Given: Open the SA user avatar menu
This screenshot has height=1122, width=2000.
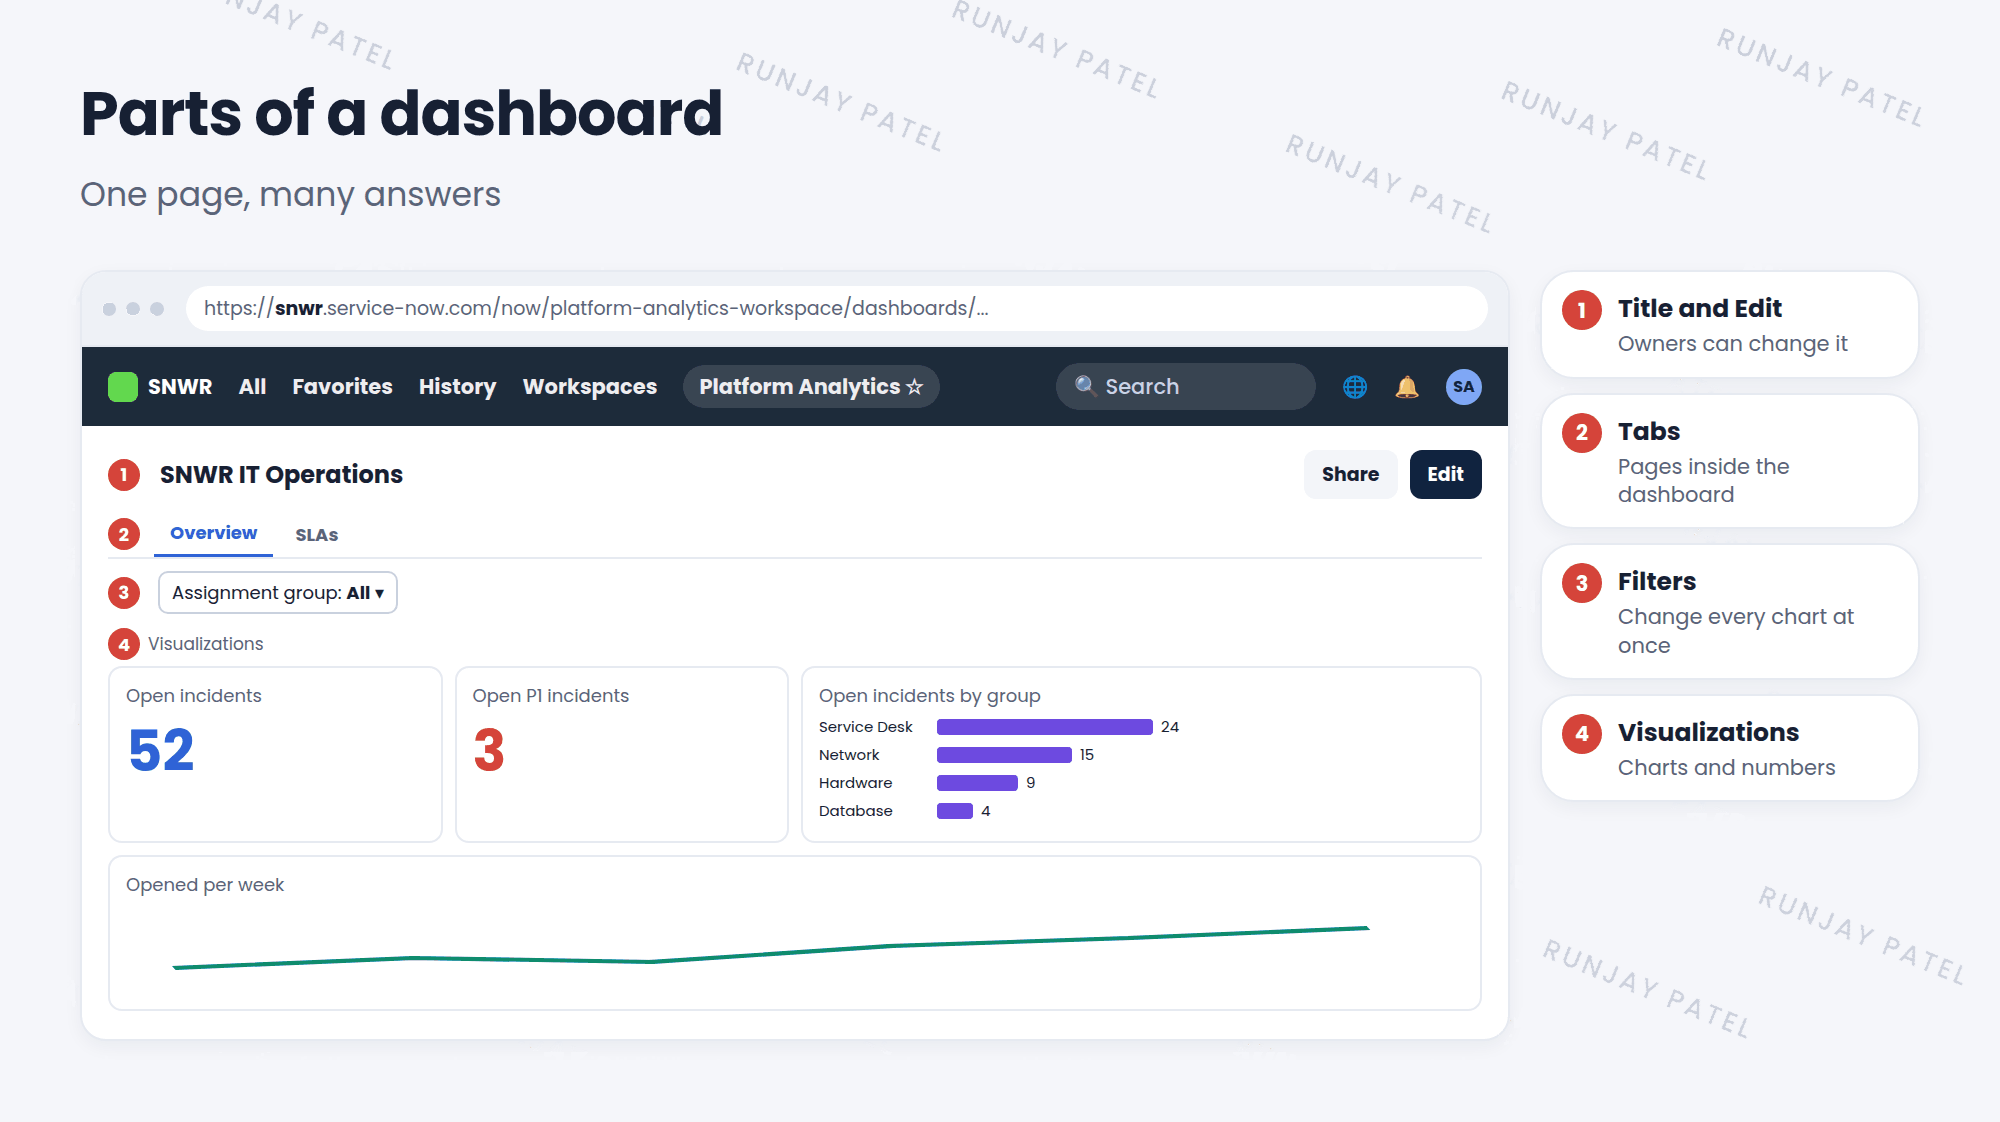Looking at the screenshot, I should pyautogui.click(x=1464, y=387).
